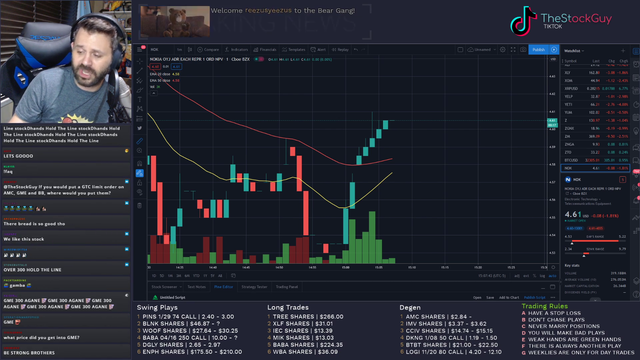
Task: Minimize the bottom panel
Action: pyautogui.click(x=543, y=288)
